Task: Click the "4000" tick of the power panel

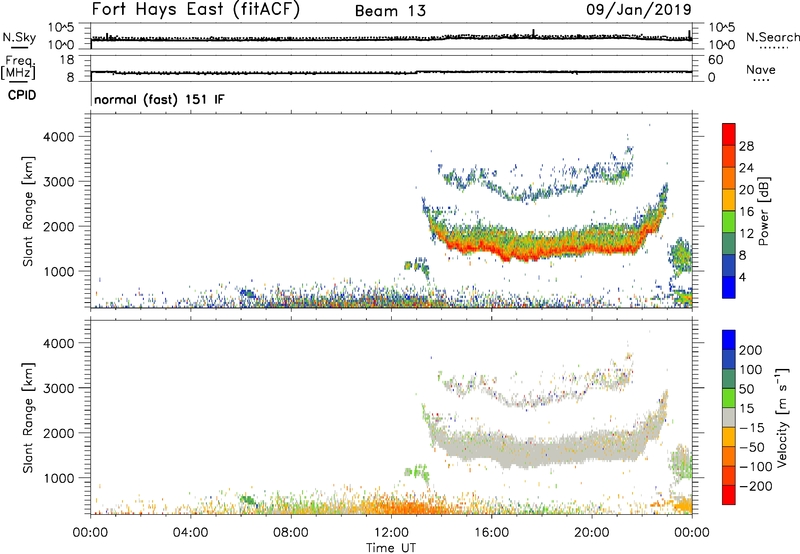Action: click(58, 137)
